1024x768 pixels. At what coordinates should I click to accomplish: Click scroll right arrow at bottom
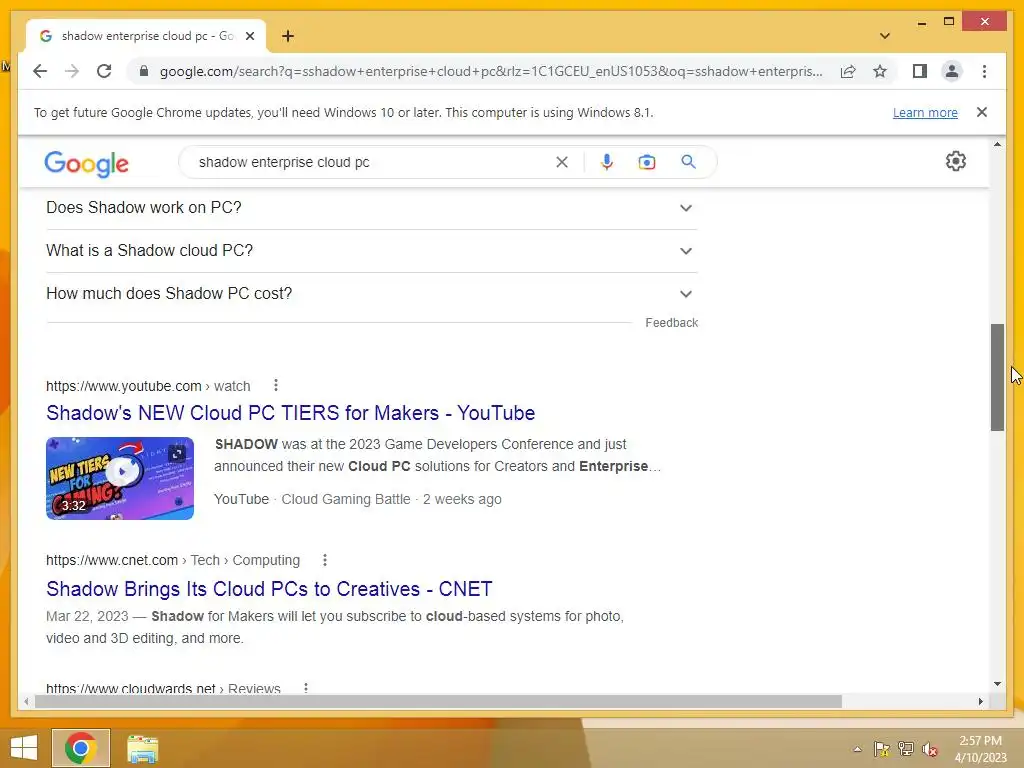pyautogui.click(x=980, y=701)
